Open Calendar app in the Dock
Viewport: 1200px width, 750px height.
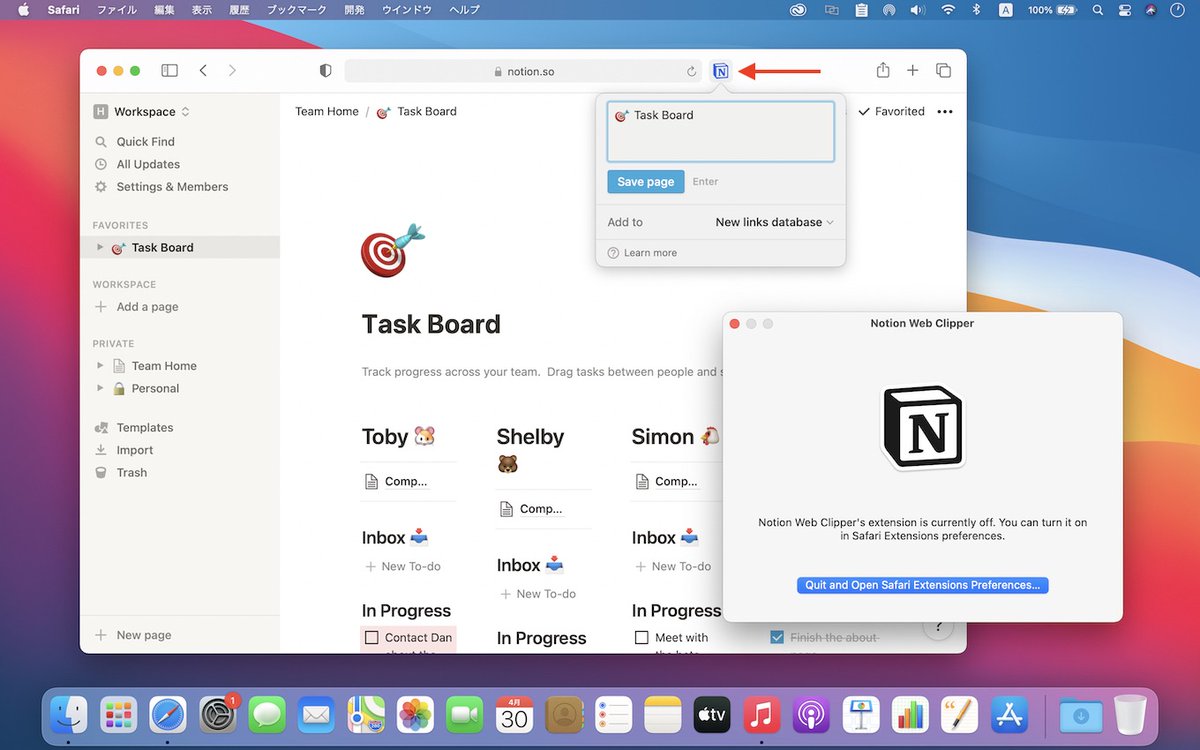point(514,715)
